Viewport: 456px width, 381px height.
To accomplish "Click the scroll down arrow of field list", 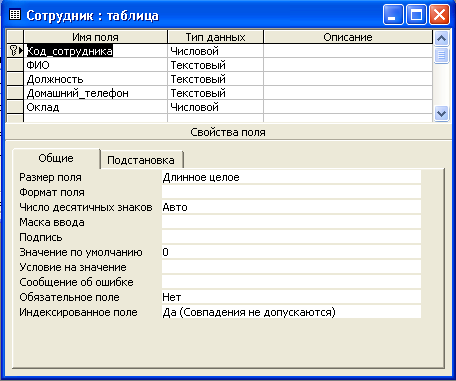I will click(x=441, y=114).
